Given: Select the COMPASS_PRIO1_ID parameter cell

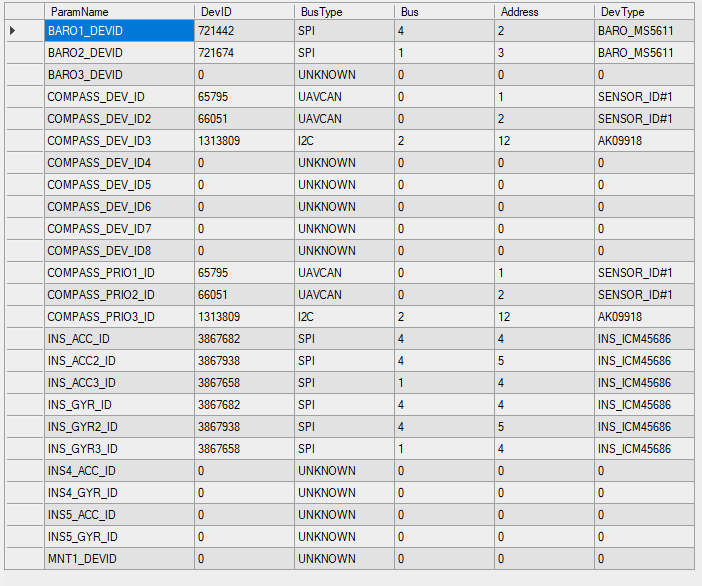Looking at the screenshot, I should click(x=118, y=273).
